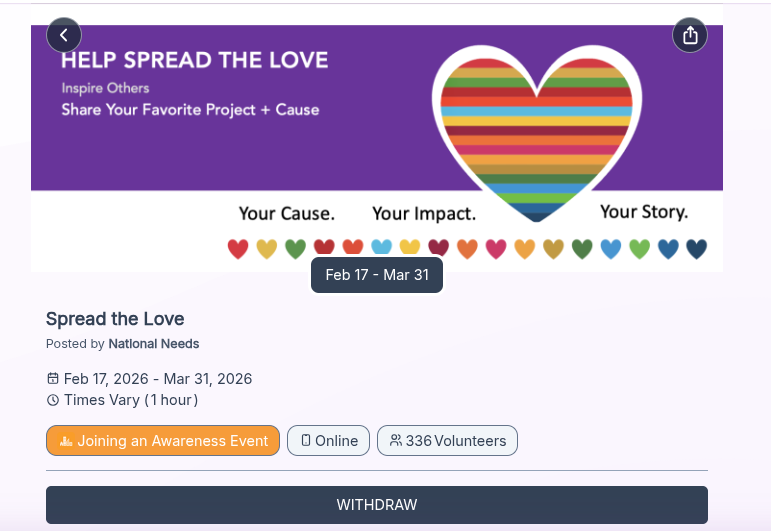Screen dimensions: 771x531
Task: Select the Joining an Awareness Event tag
Action: 163,441
